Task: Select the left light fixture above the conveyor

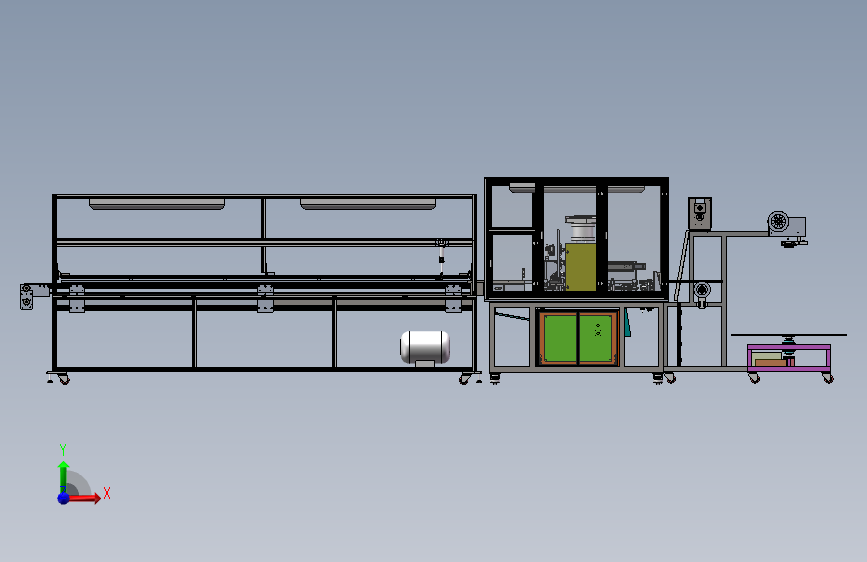Action: pyautogui.click(x=157, y=204)
